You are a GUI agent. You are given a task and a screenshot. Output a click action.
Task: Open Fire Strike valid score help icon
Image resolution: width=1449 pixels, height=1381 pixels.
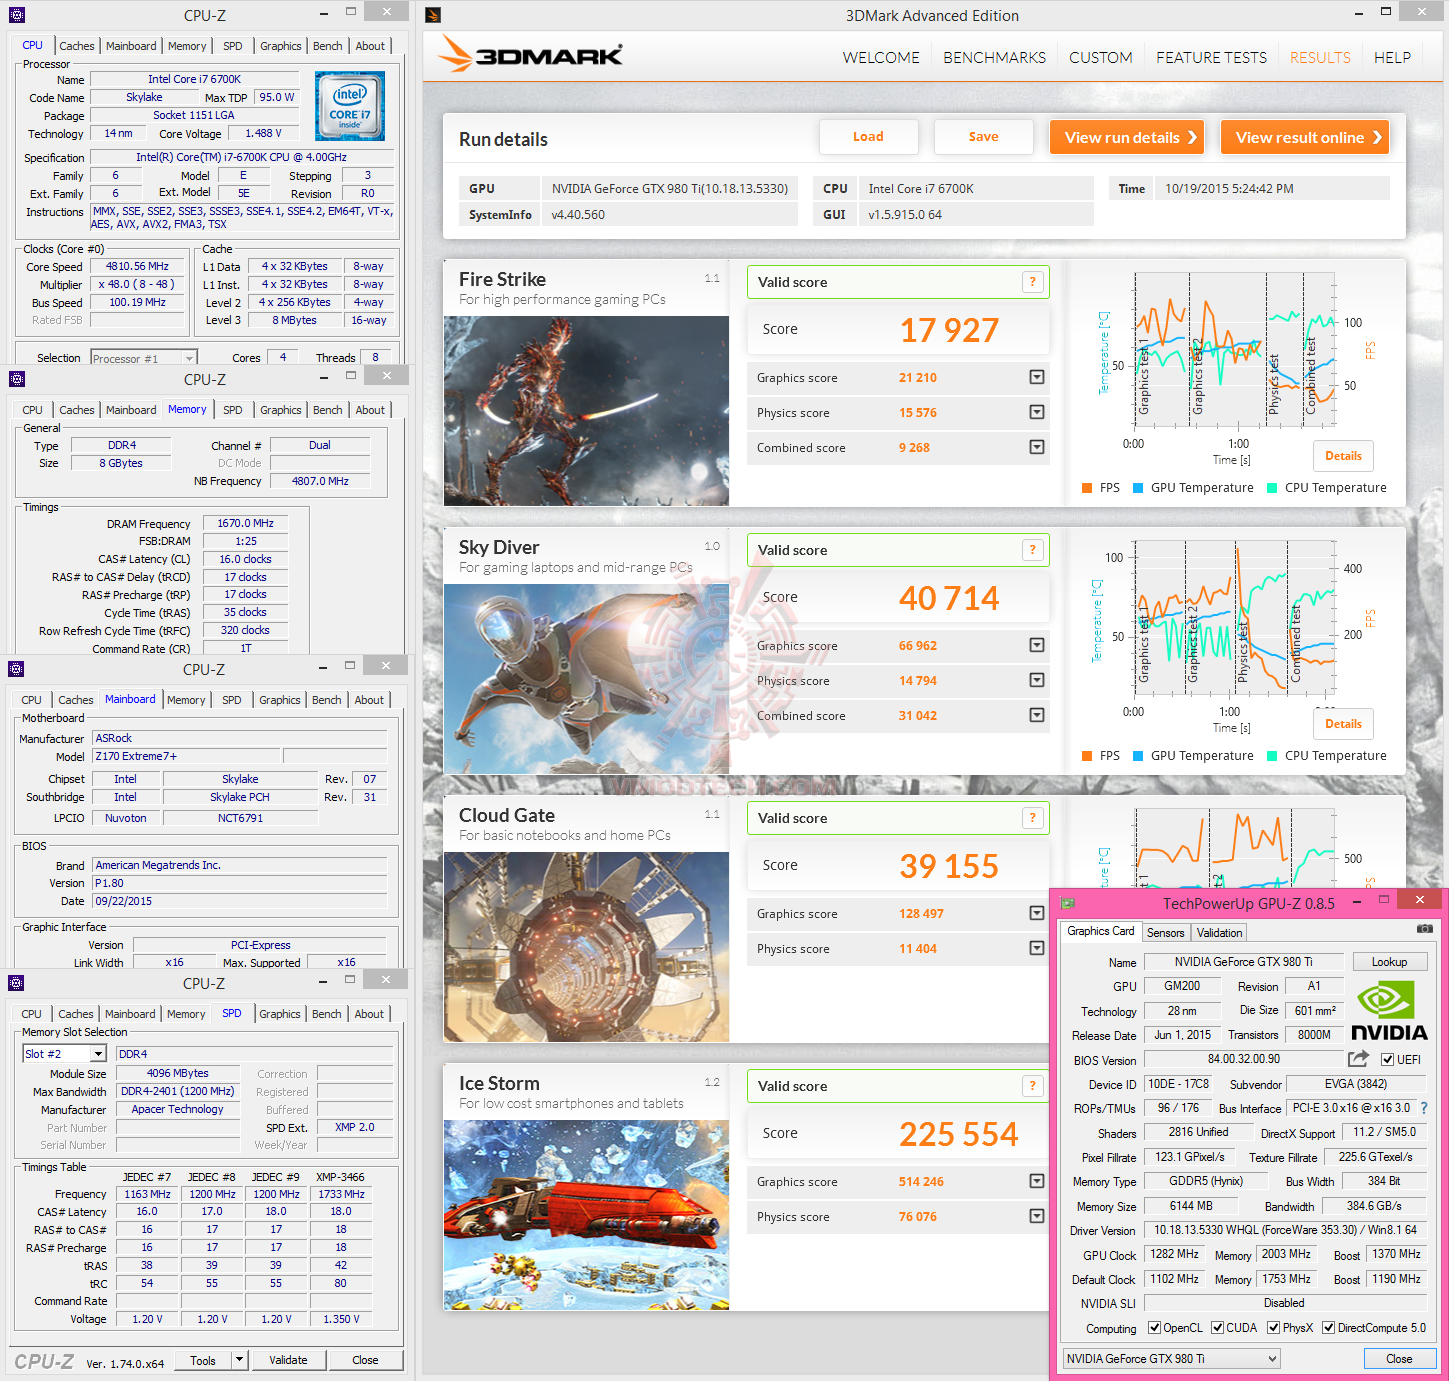(x=1033, y=282)
